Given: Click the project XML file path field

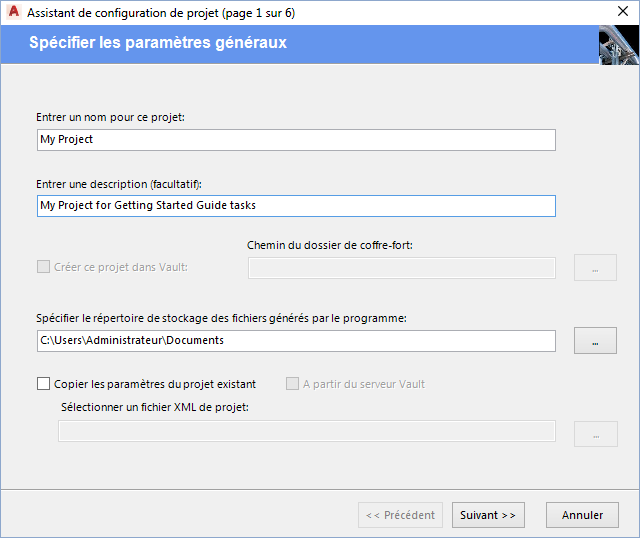Looking at the screenshot, I should [x=306, y=431].
